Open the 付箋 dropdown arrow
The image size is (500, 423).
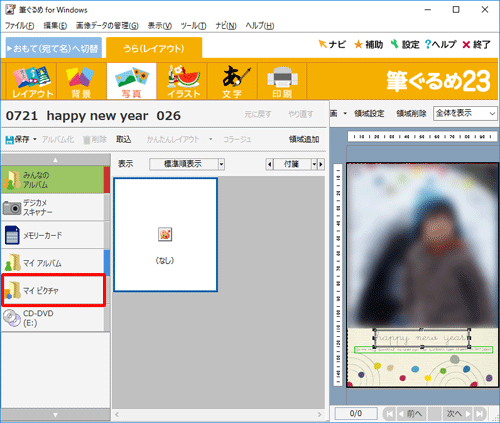(314, 164)
